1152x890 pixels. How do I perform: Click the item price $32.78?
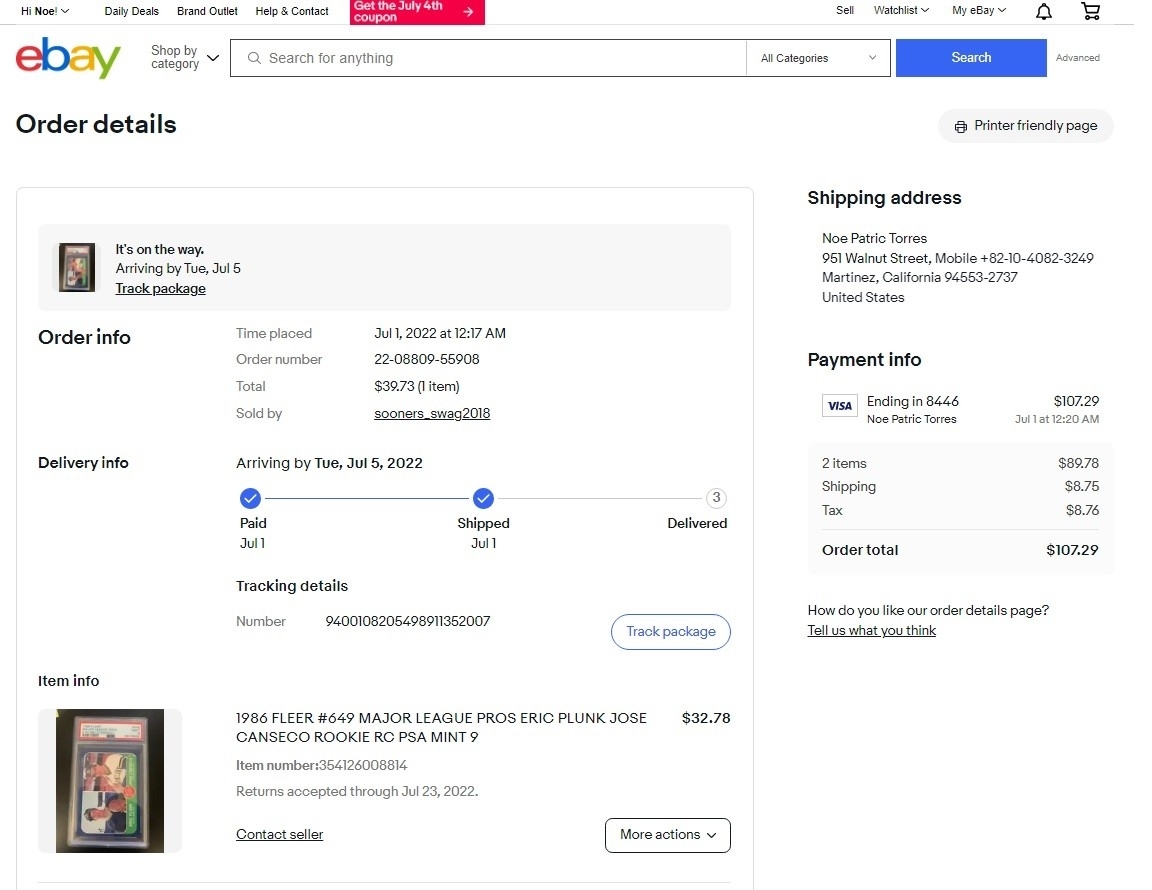pyautogui.click(x=706, y=718)
